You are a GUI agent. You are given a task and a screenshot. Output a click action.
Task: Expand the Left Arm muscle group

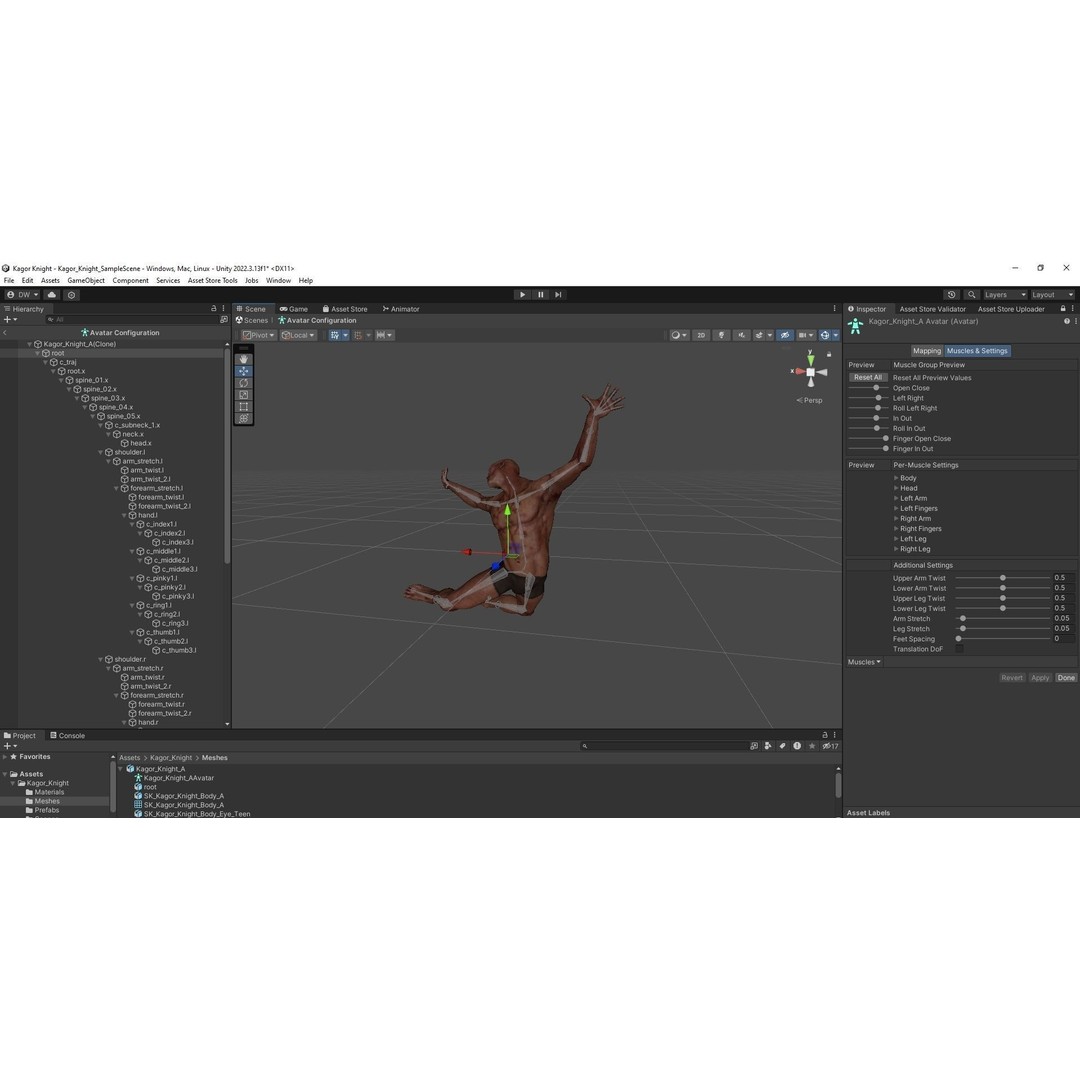896,499
